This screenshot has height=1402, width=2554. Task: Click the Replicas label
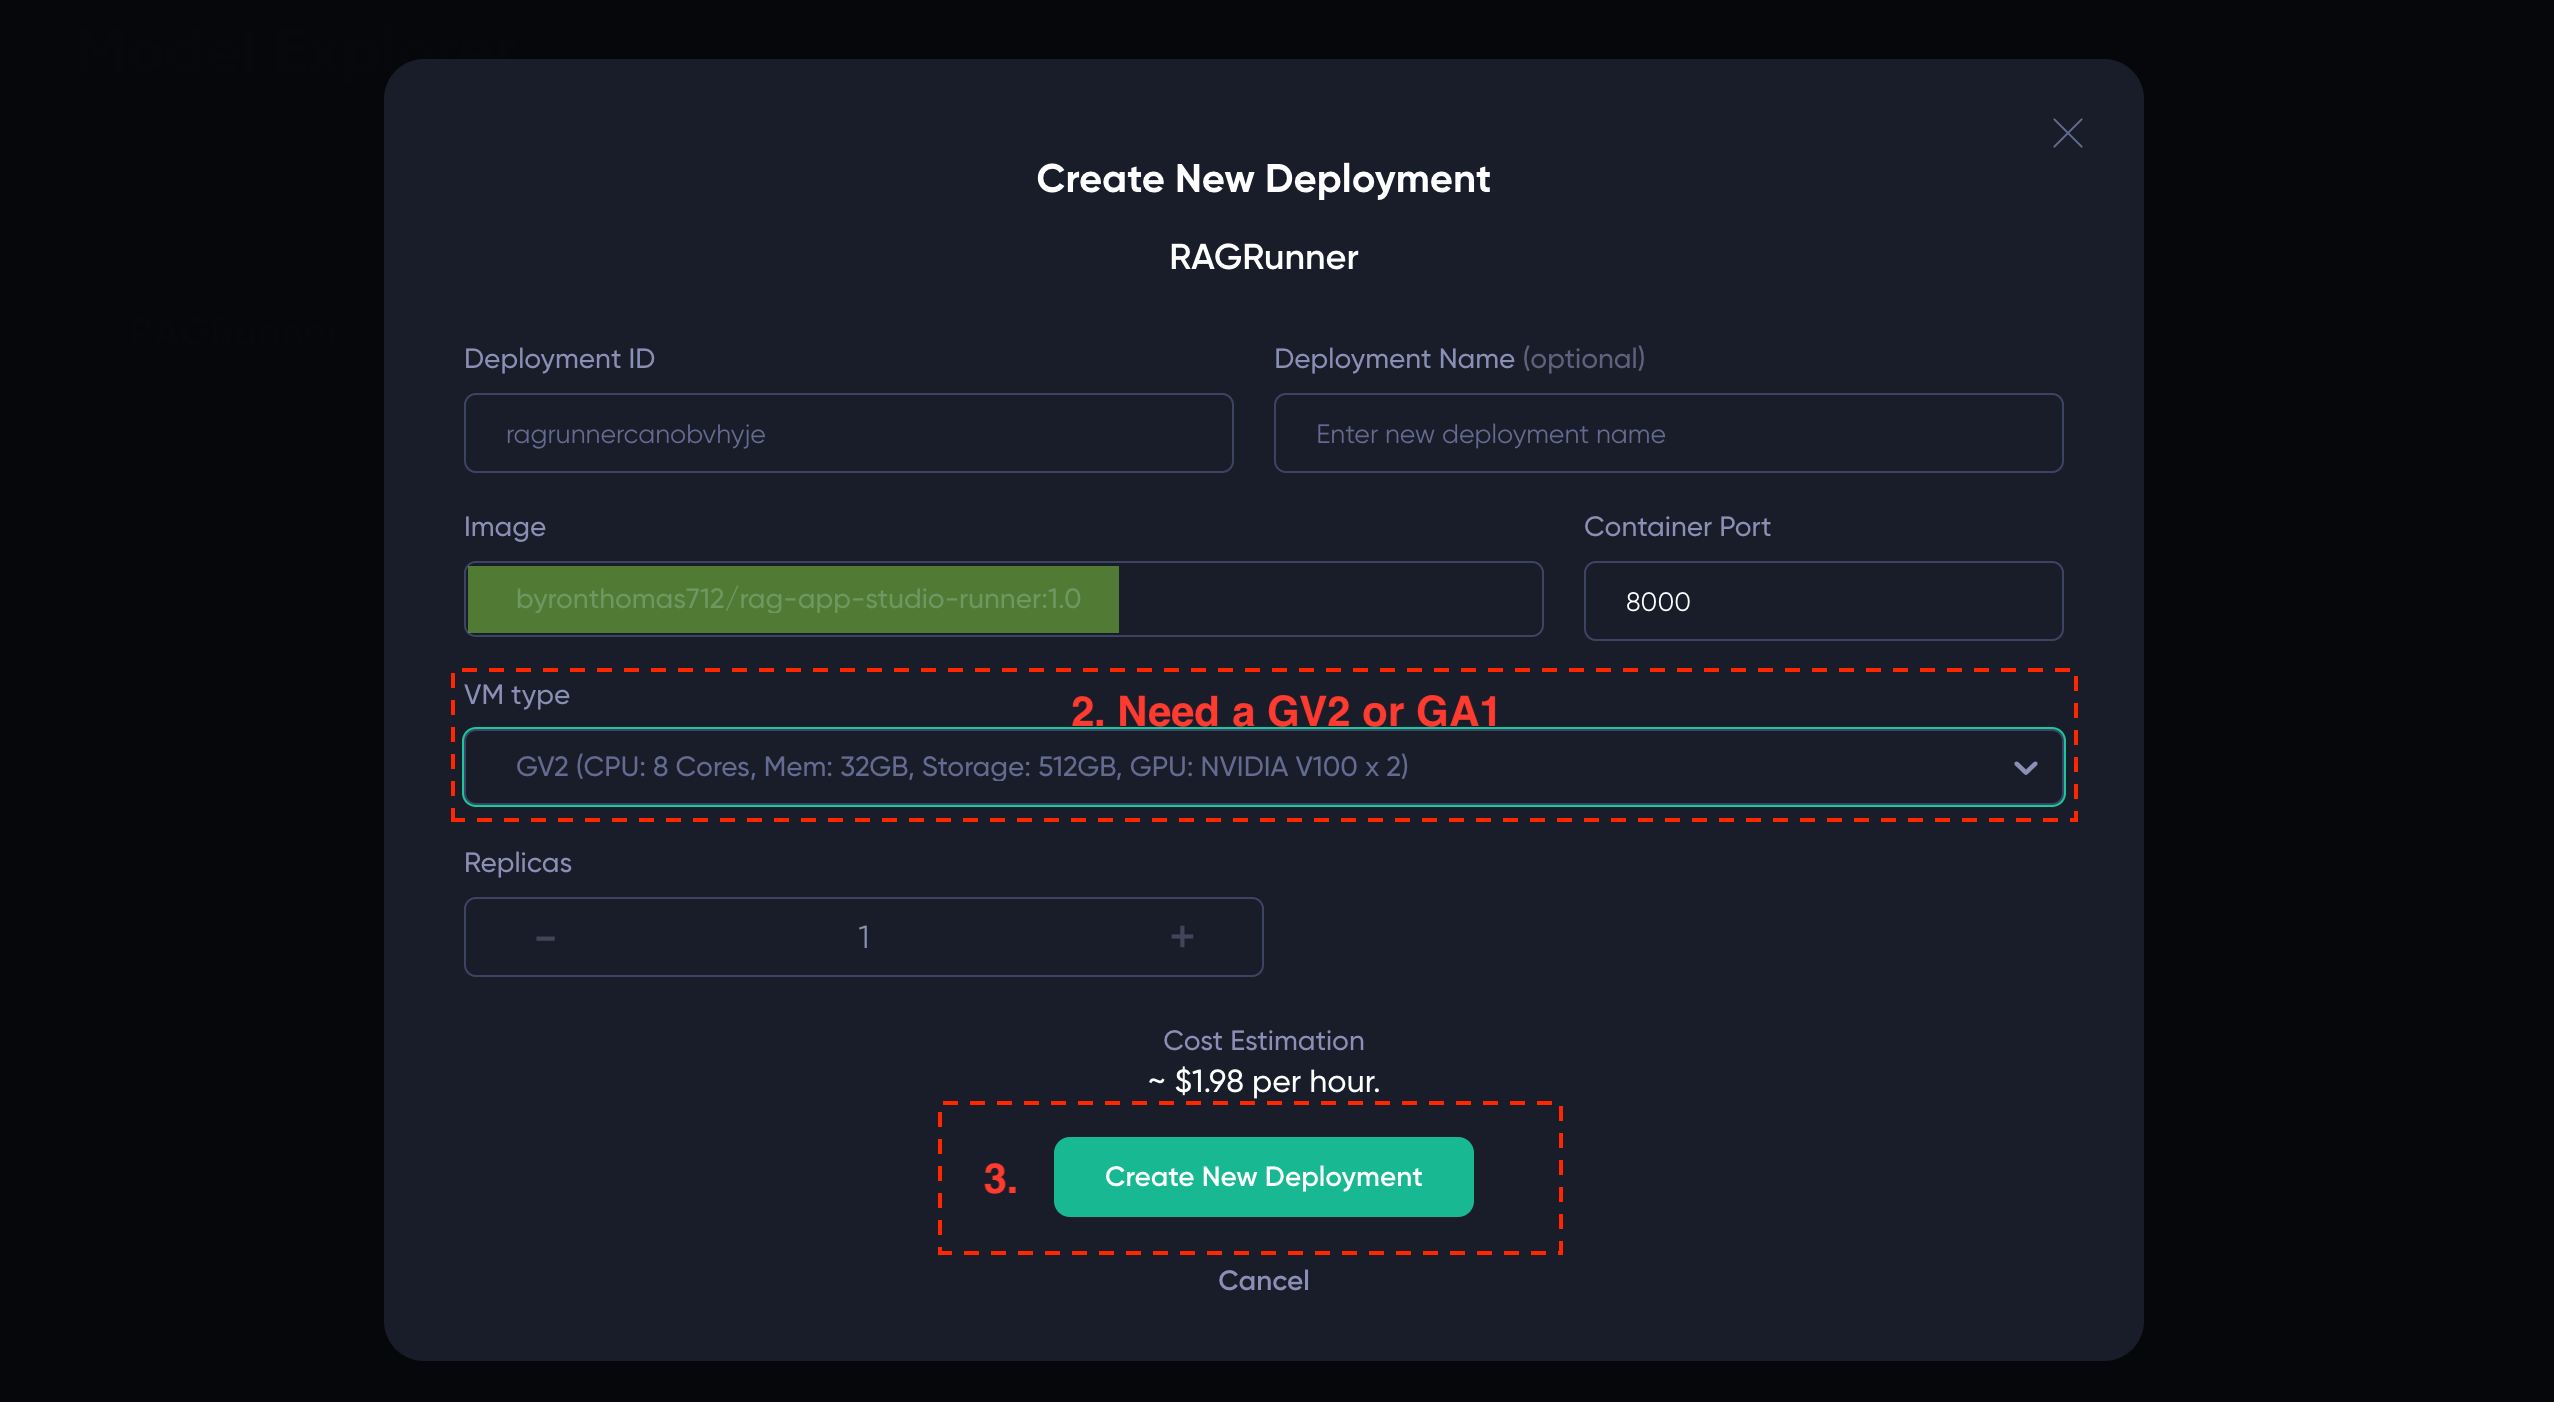click(517, 862)
